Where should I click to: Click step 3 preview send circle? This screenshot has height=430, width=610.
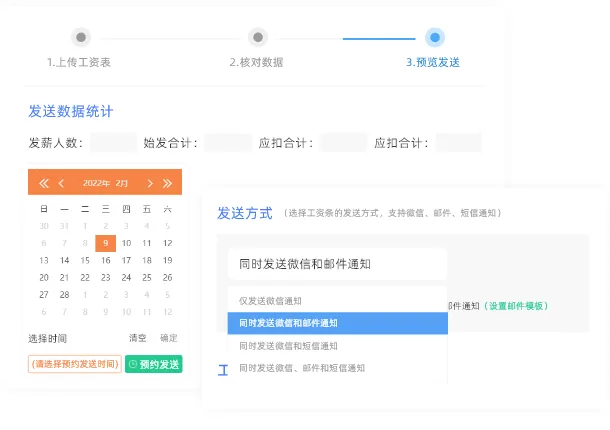pos(435,37)
